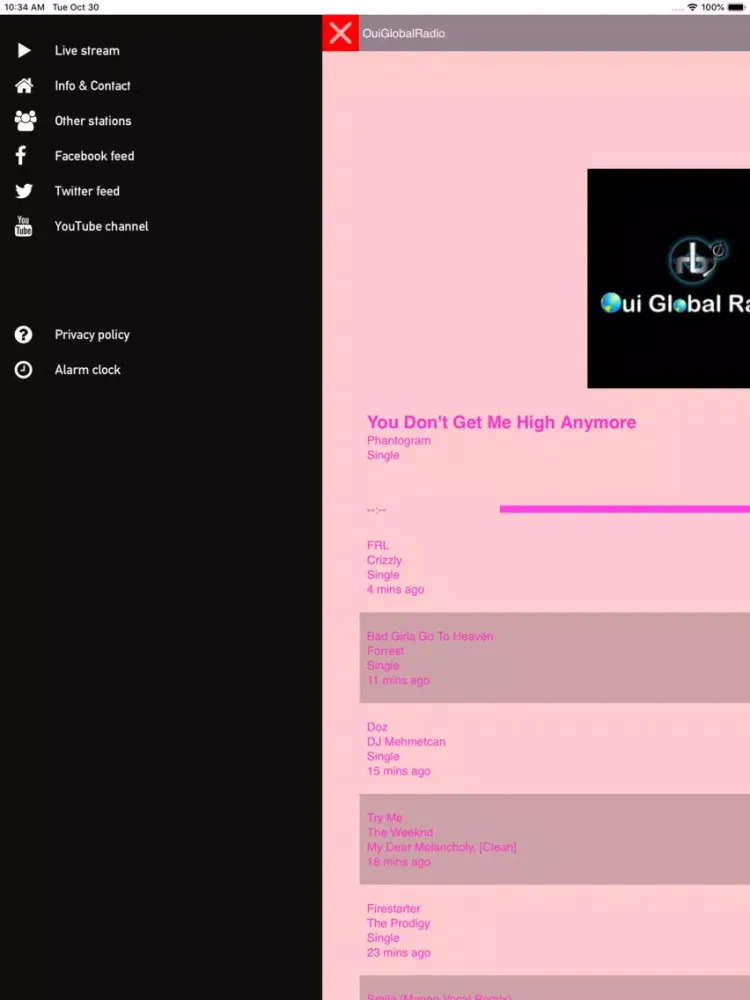This screenshot has height=1000, width=750.
Task: Select the Try Me track row
Action: pyautogui.click(x=555, y=839)
